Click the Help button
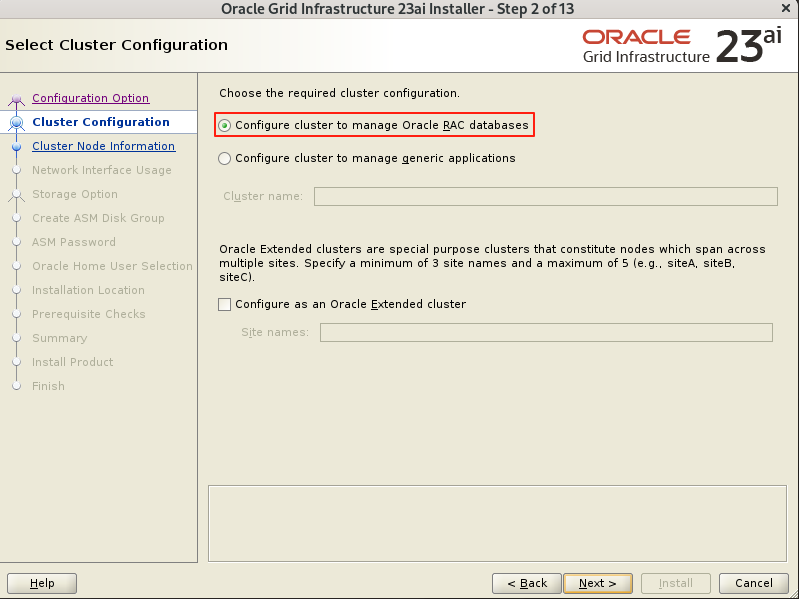799x599 pixels. (x=42, y=583)
